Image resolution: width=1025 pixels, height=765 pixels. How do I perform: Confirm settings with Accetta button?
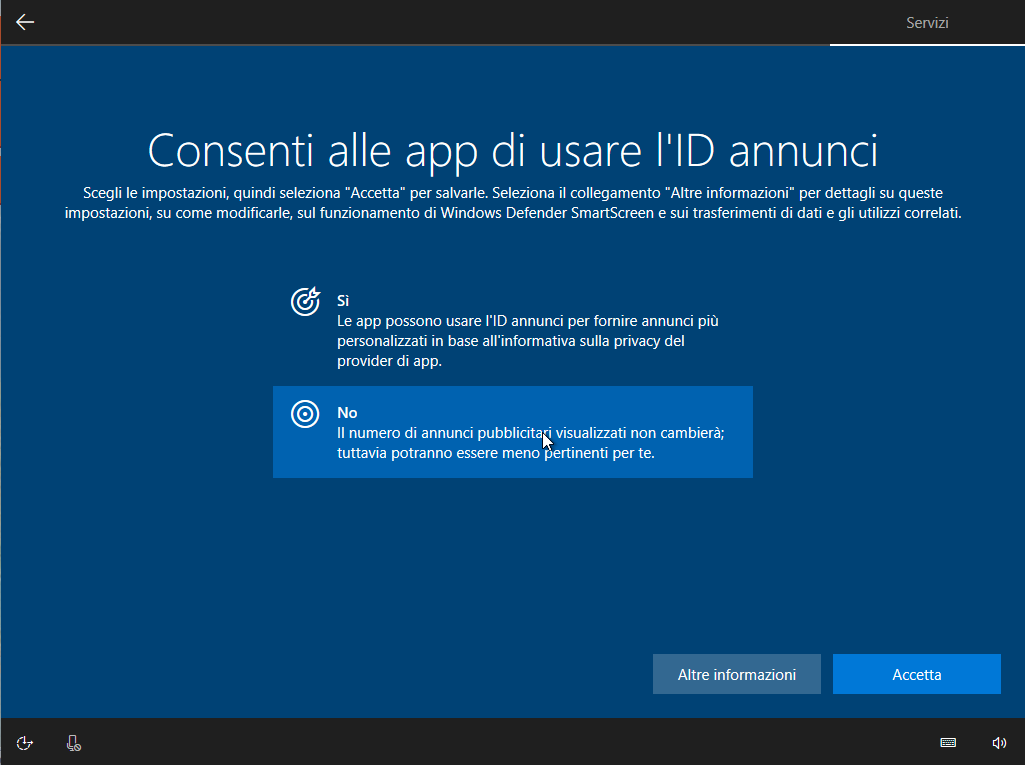pos(916,674)
